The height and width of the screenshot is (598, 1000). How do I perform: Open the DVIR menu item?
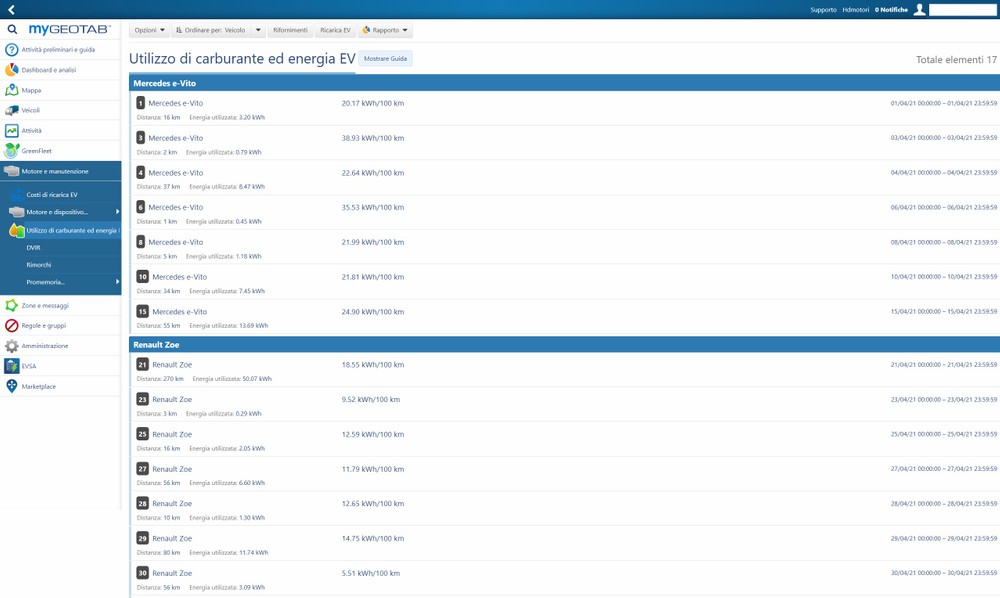[33, 247]
